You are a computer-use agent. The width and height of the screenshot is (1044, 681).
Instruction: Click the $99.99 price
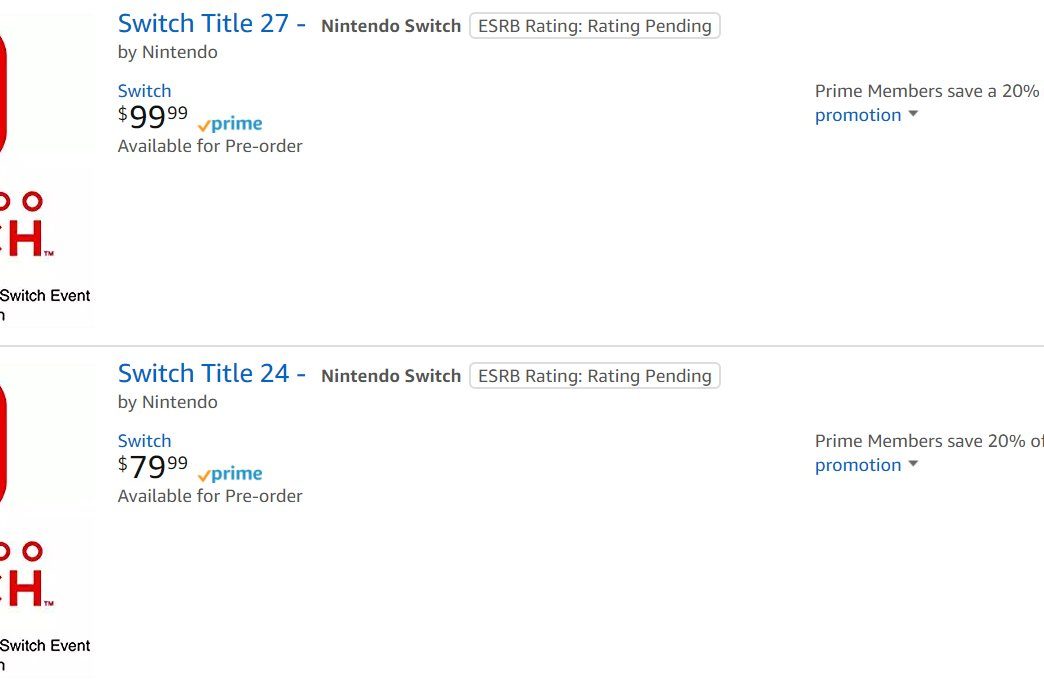point(153,117)
